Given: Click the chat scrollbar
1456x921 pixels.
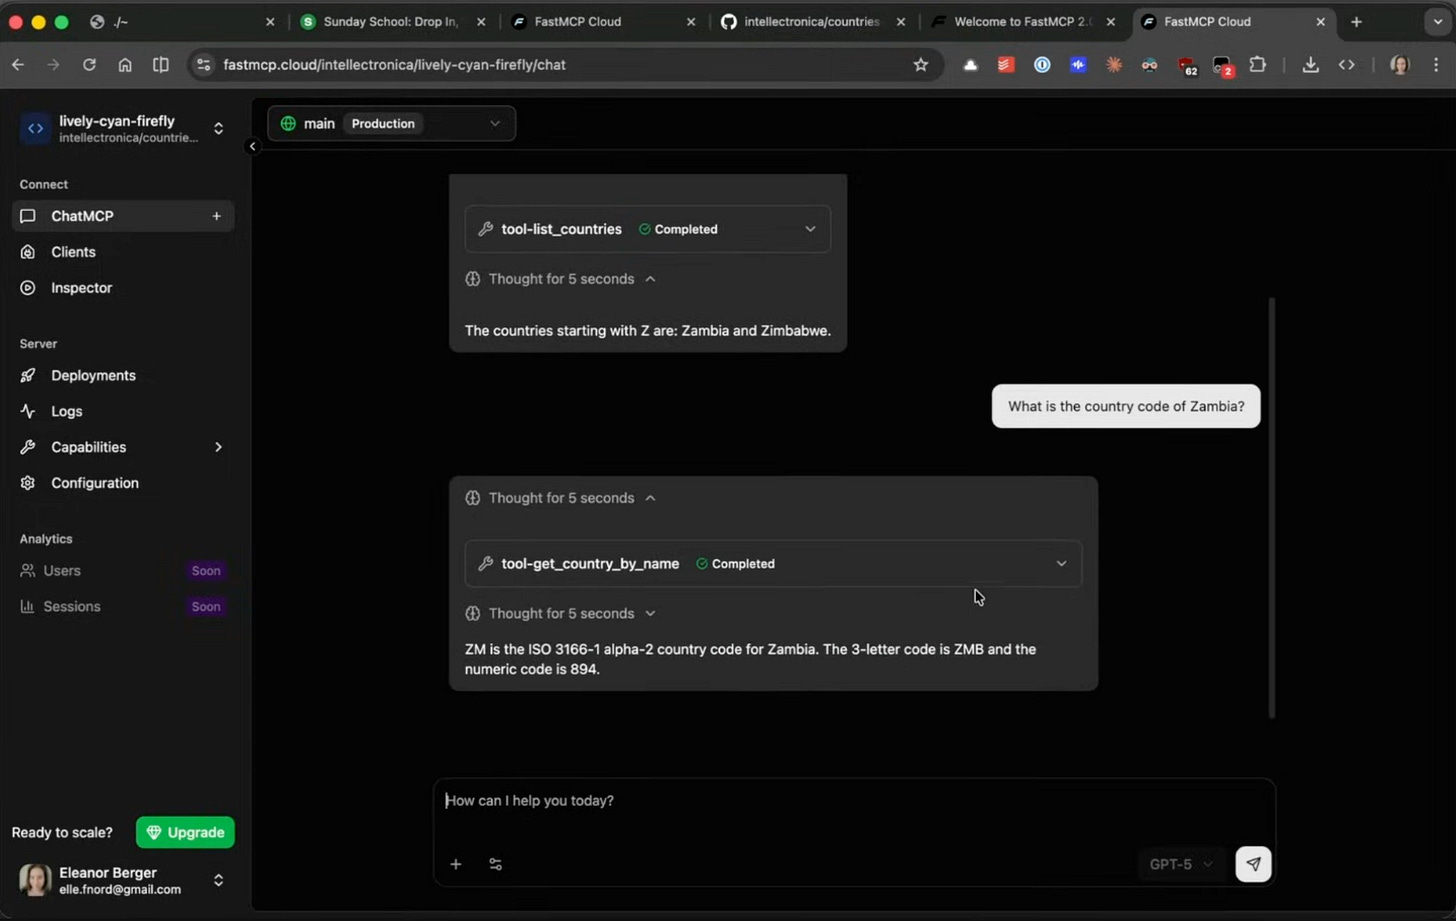Looking at the screenshot, I should 1272,507.
